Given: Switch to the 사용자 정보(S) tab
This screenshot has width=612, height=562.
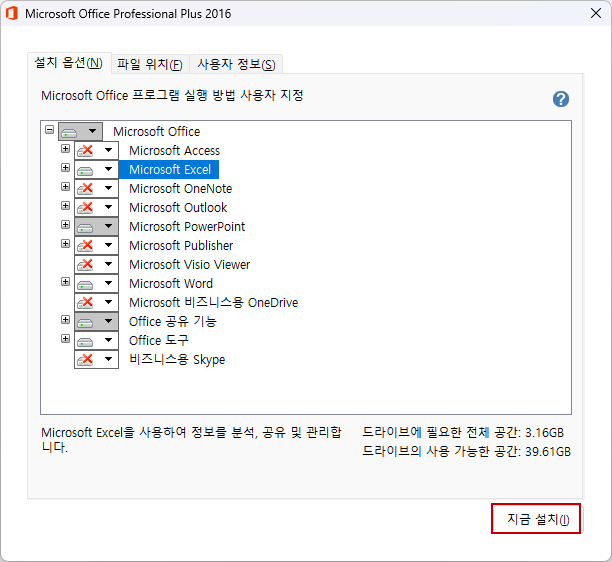Looking at the screenshot, I should tap(236, 64).
